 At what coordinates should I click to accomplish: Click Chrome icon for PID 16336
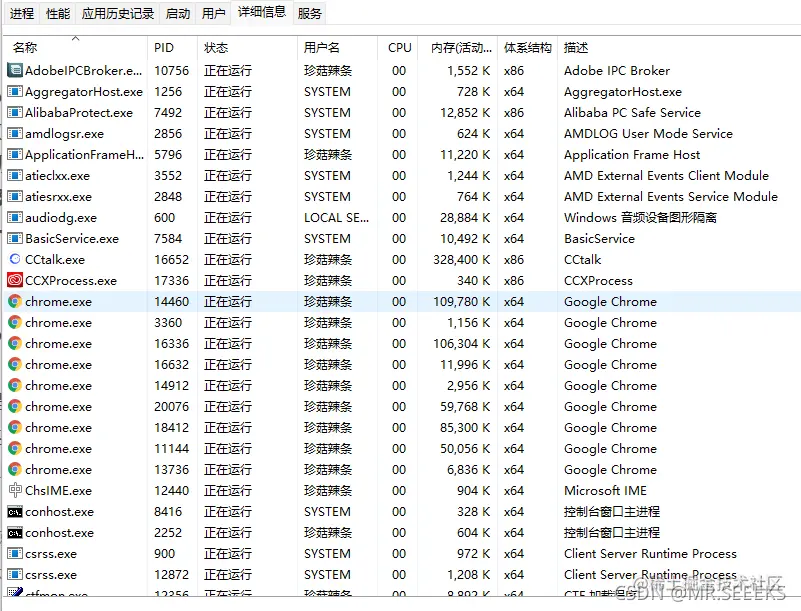click(15, 343)
